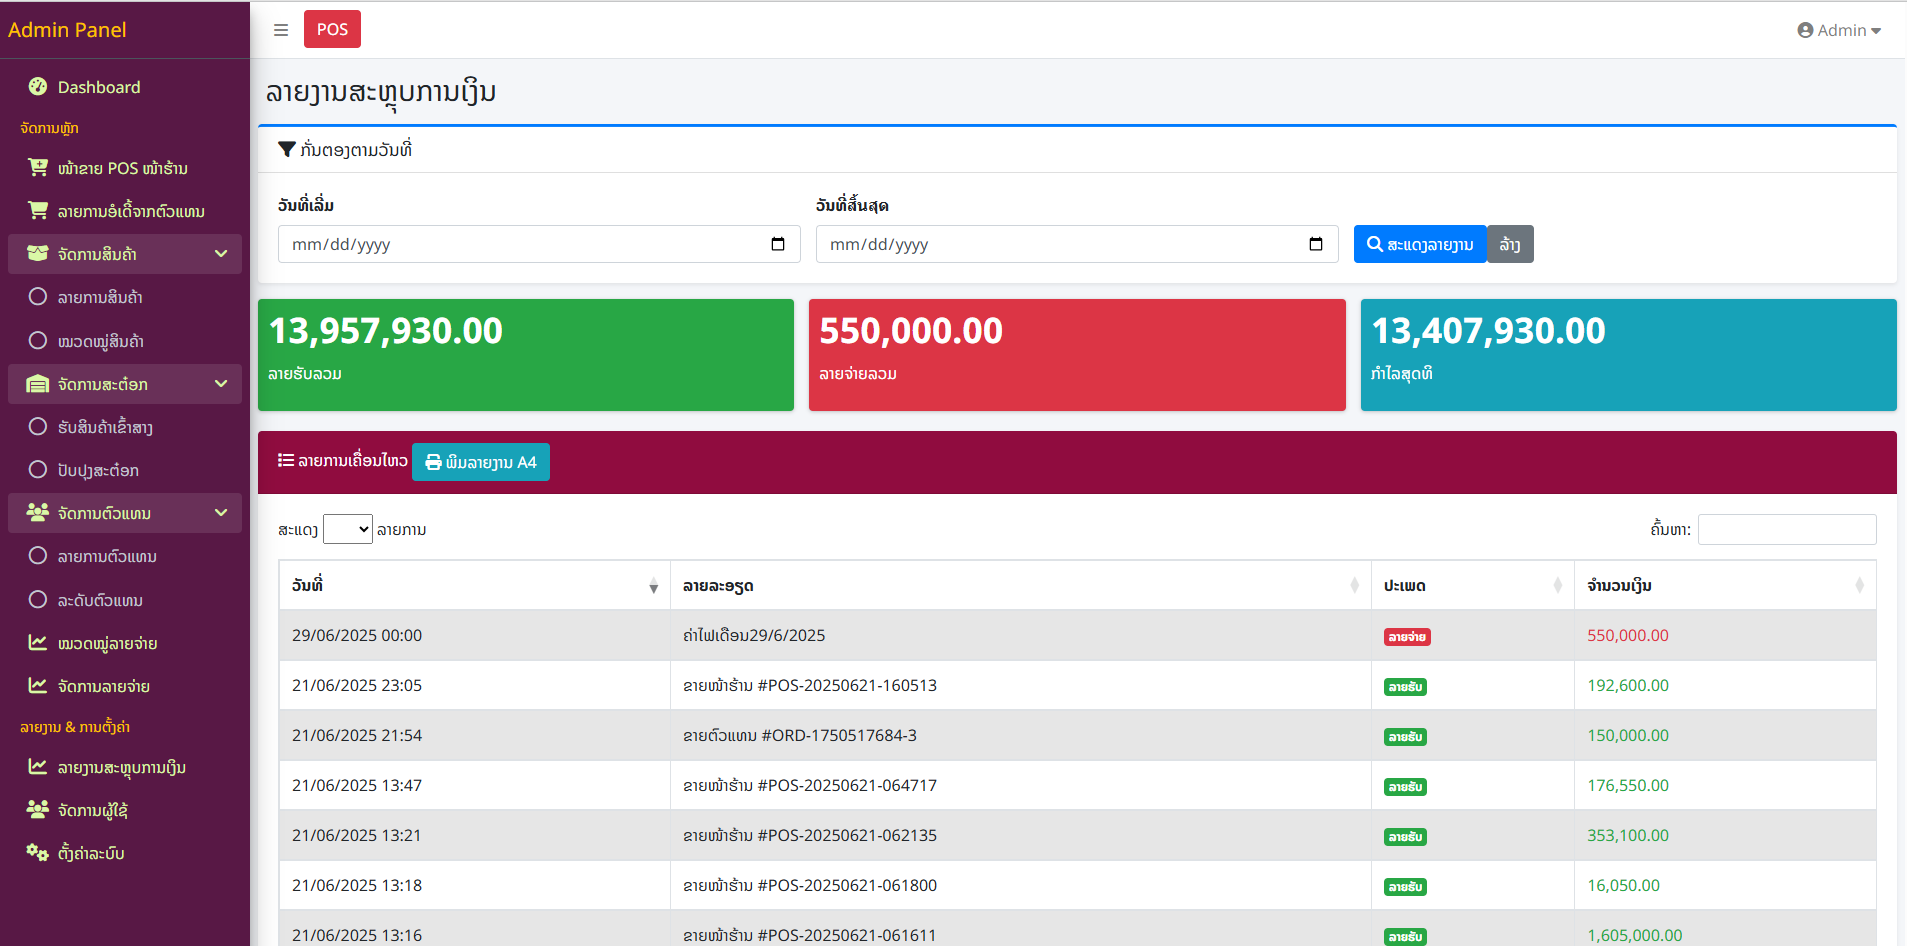Click the users icon for ຈັດການຜູ້ໃຊ້
Image resolution: width=1907 pixels, height=946 pixels.
click(x=38, y=810)
